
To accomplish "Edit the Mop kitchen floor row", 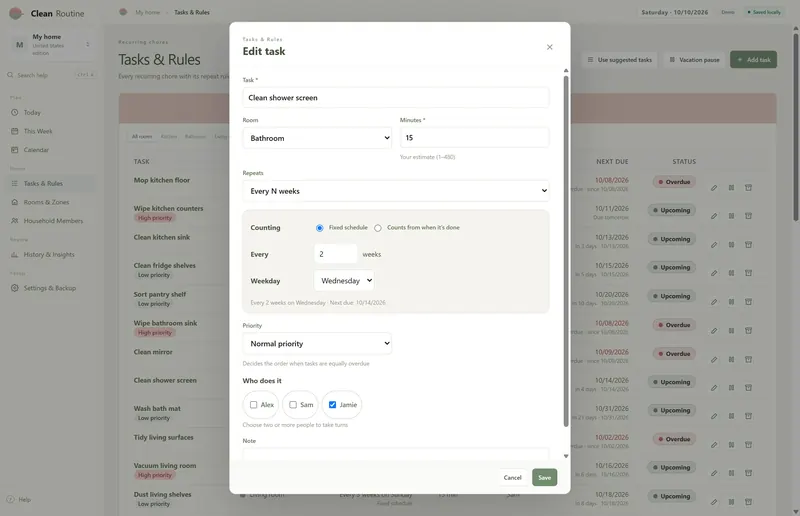I will point(714,188).
